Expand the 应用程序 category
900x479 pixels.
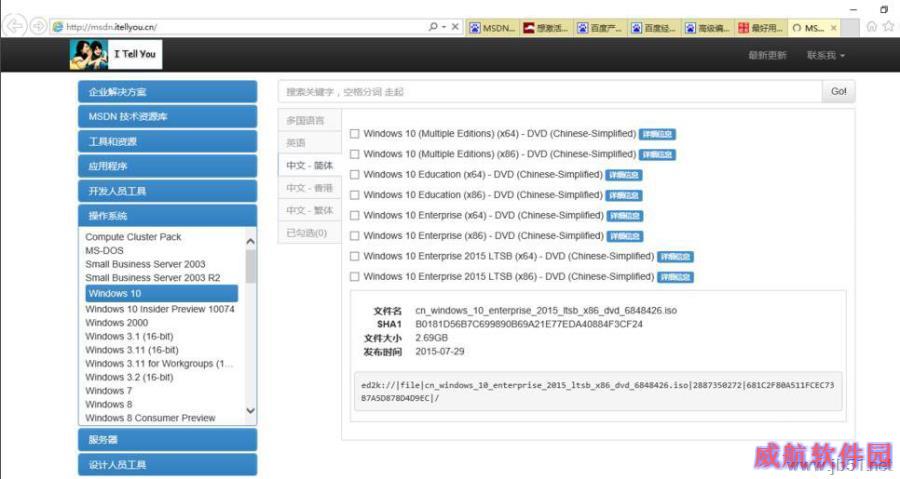(x=168, y=166)
